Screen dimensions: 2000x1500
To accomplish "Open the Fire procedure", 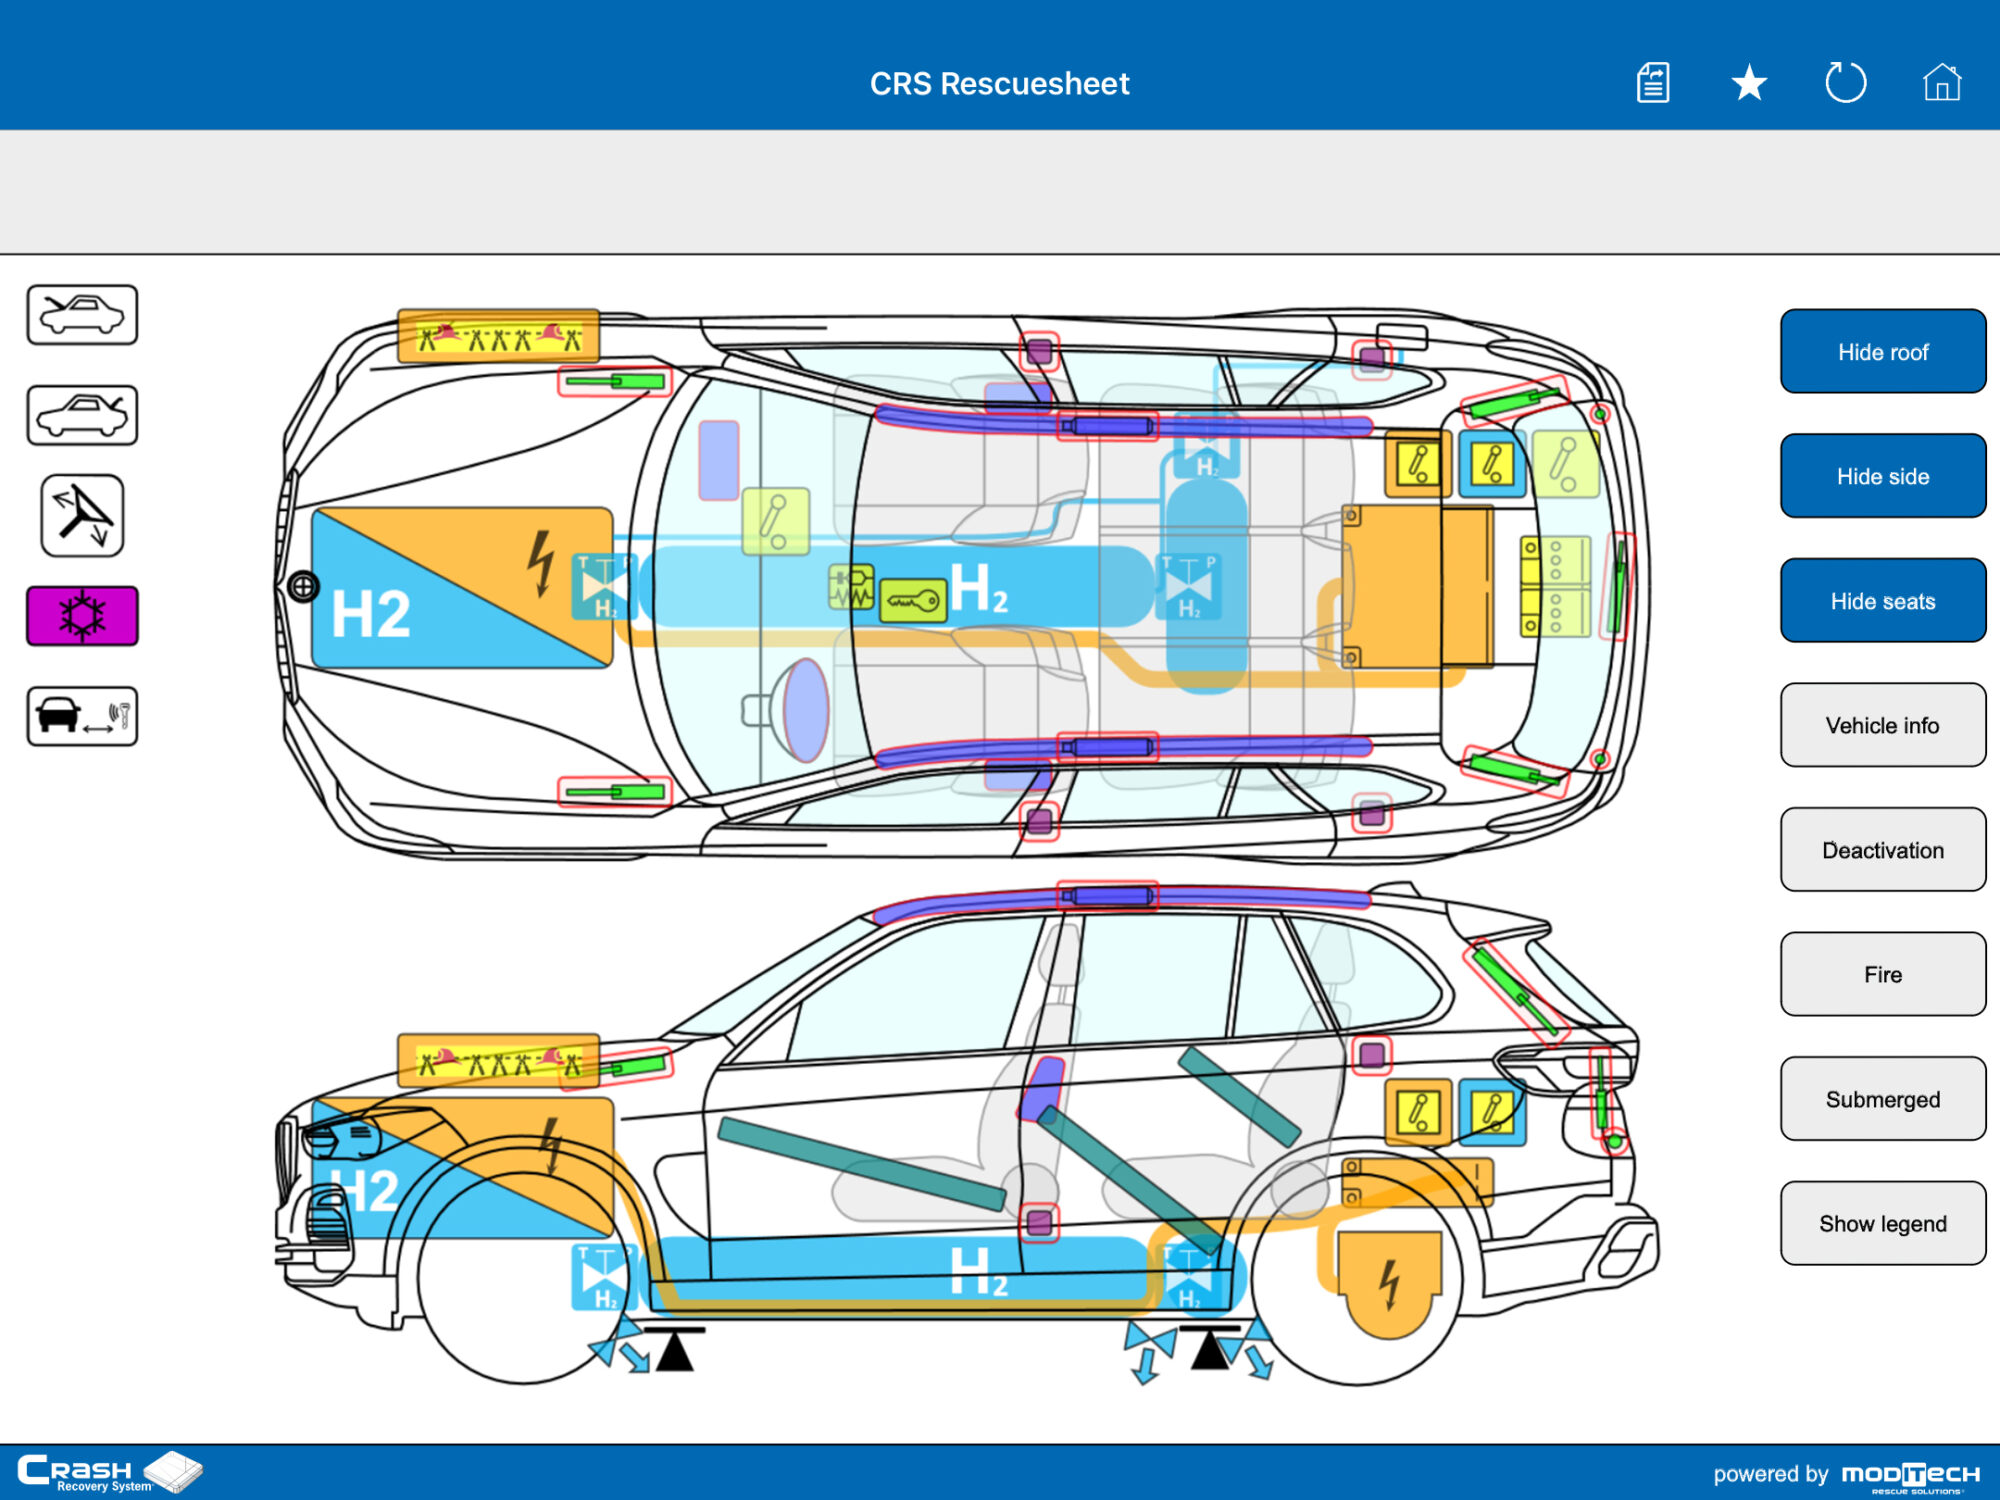I will point(1883,974).
